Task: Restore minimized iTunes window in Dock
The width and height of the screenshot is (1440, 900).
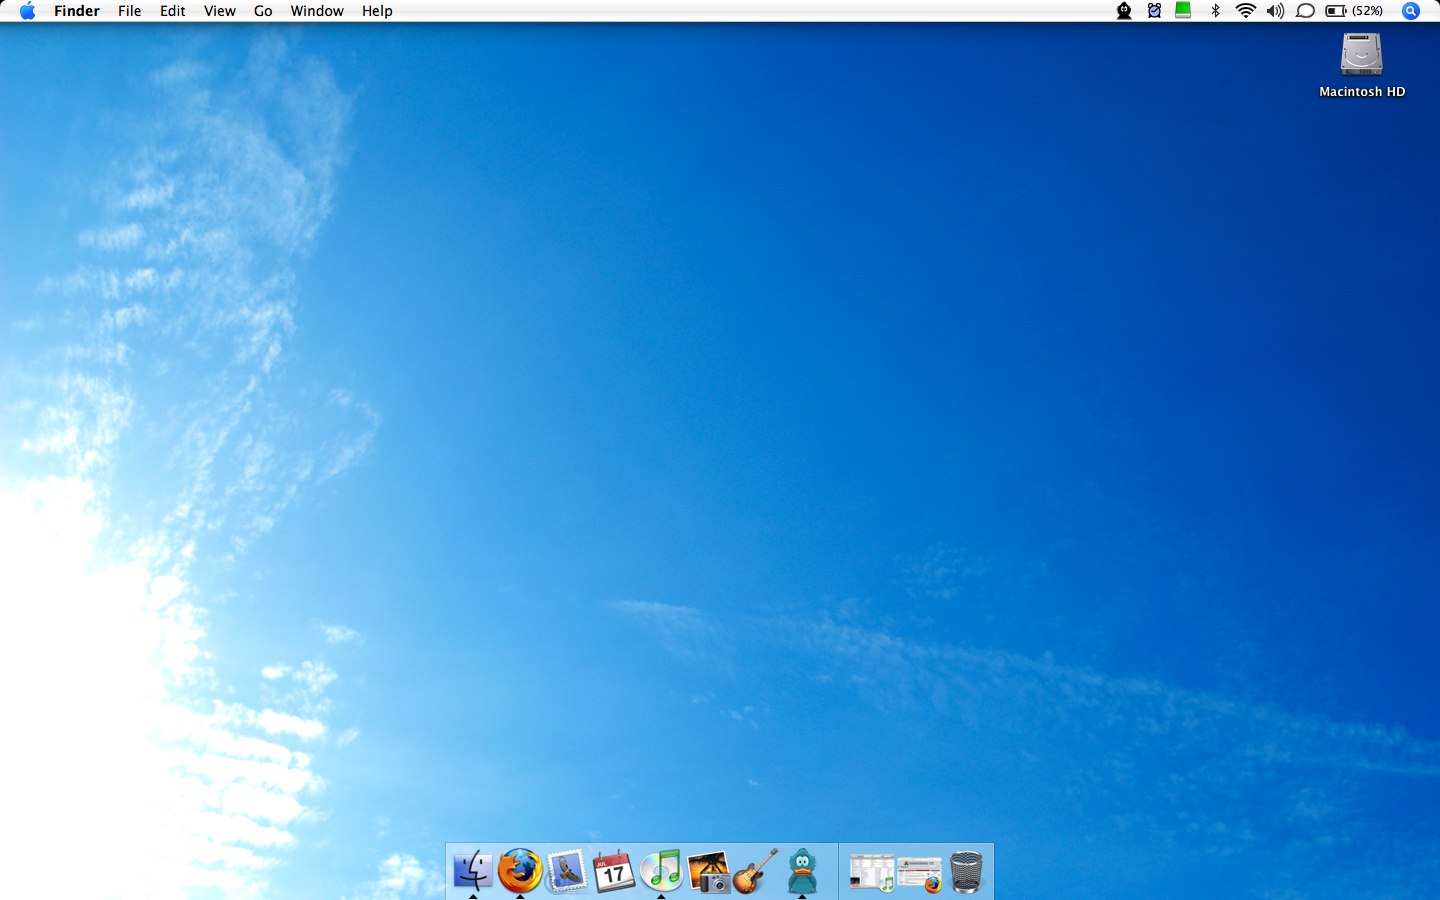Action: point(872,873)
